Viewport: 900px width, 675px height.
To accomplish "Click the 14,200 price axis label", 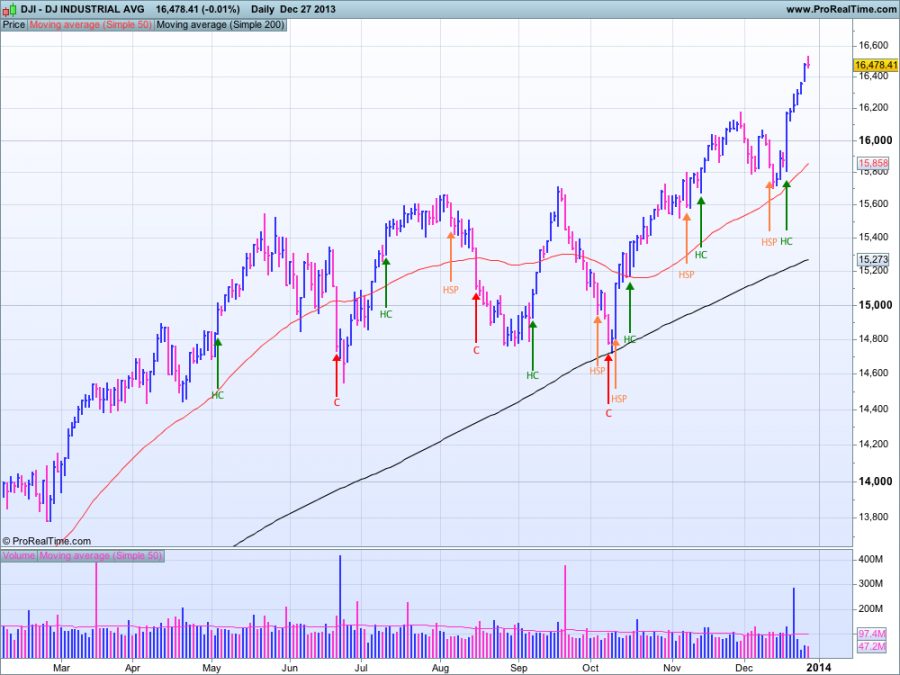I will [x=873, y=444].
